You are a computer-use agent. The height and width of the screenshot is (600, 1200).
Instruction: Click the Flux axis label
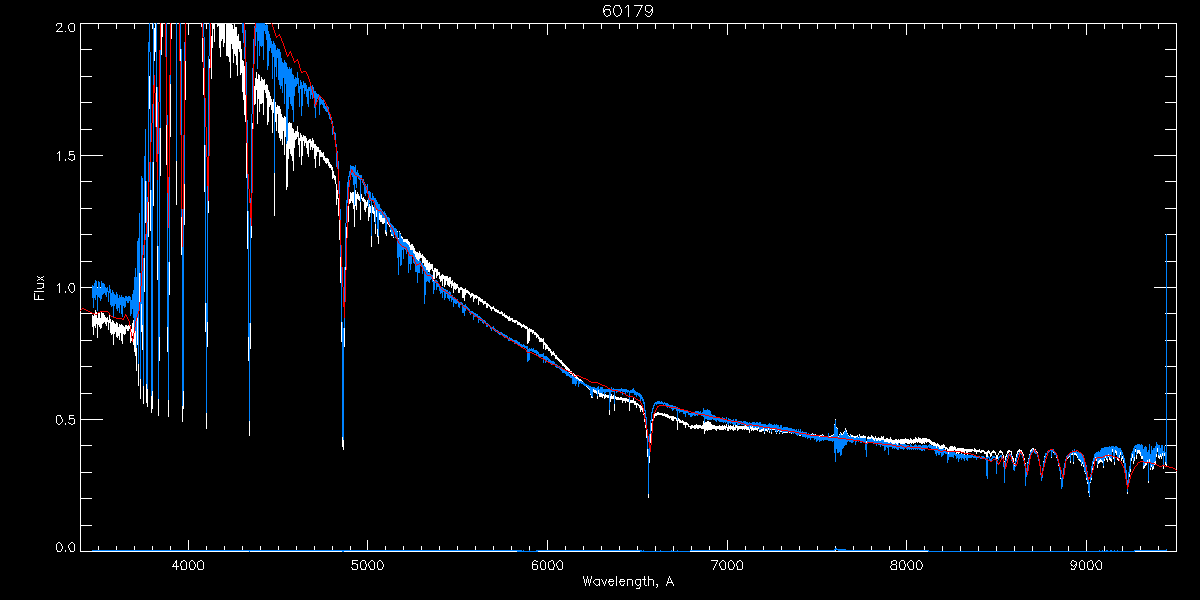click(x=40, y=287)
